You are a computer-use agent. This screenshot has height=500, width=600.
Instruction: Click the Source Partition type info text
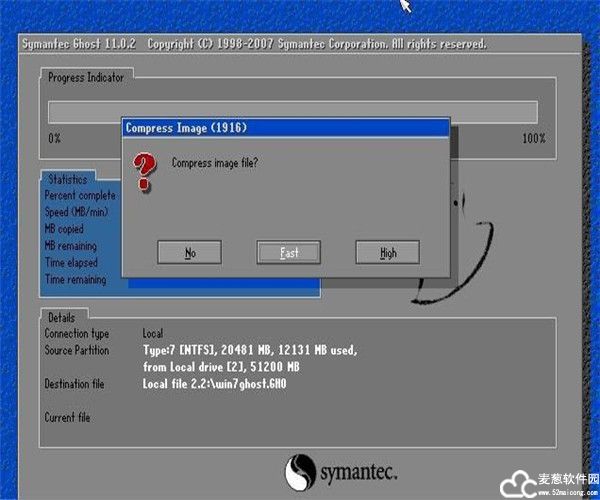click(249, 351)
